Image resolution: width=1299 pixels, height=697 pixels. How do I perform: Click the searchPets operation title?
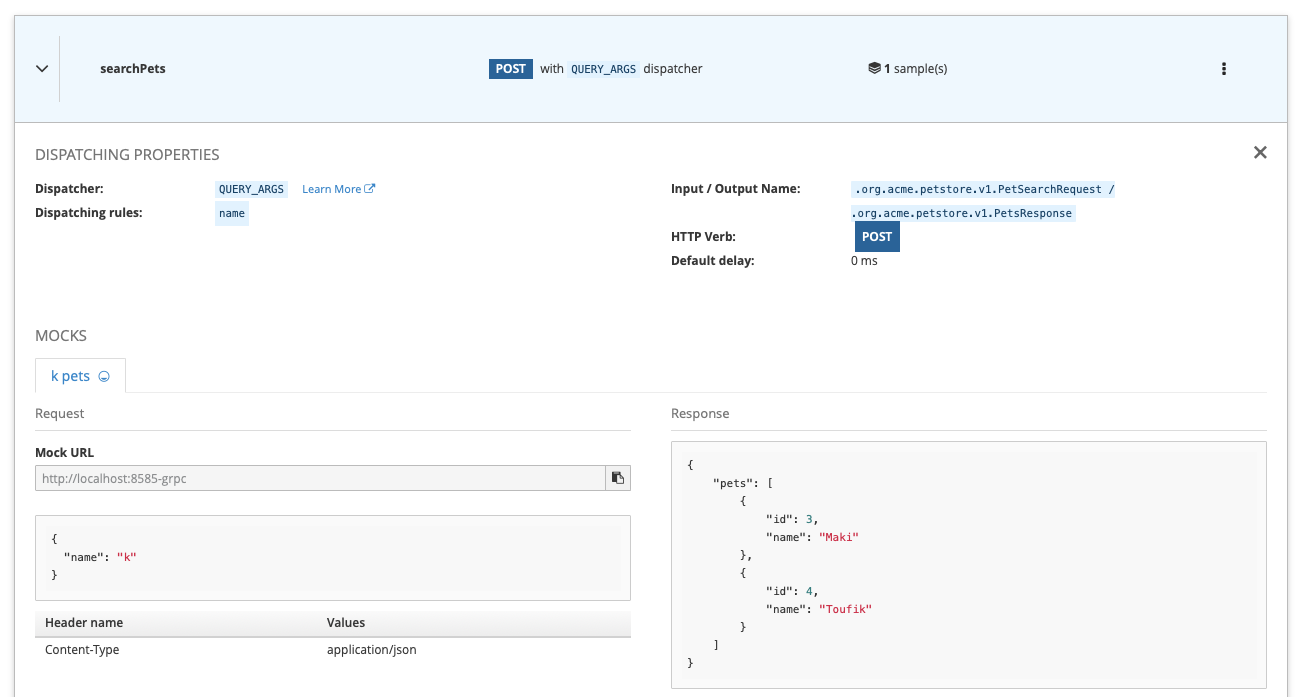point(133,69)
